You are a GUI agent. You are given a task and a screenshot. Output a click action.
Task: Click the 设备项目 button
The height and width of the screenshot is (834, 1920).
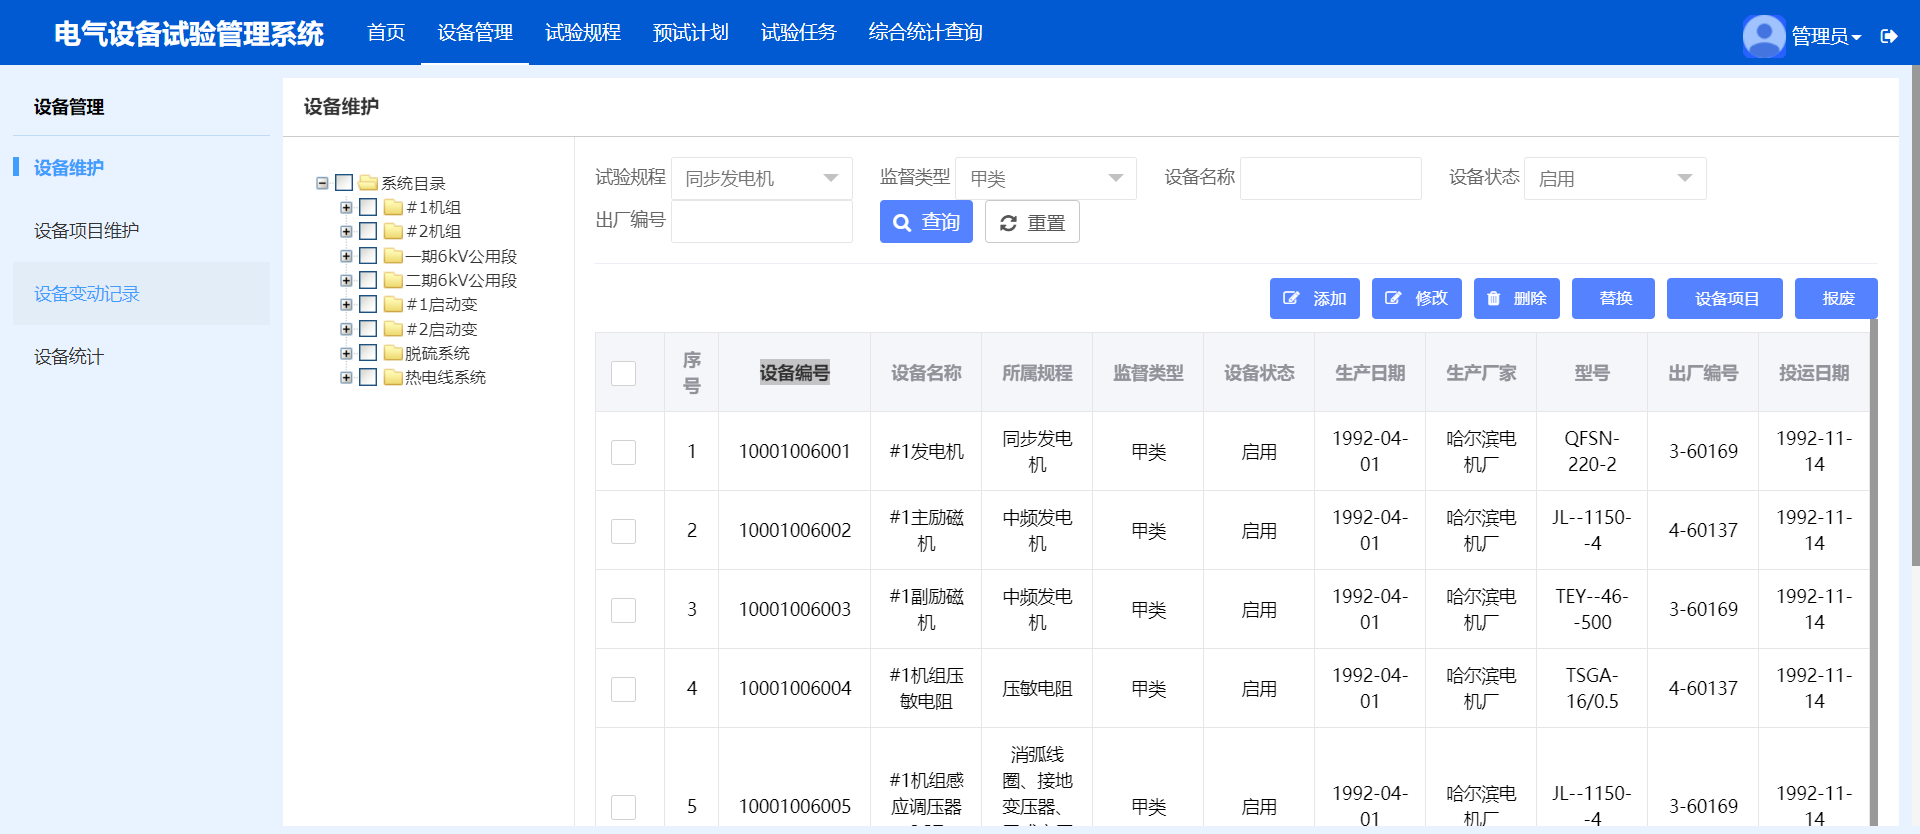point(1725,298)
